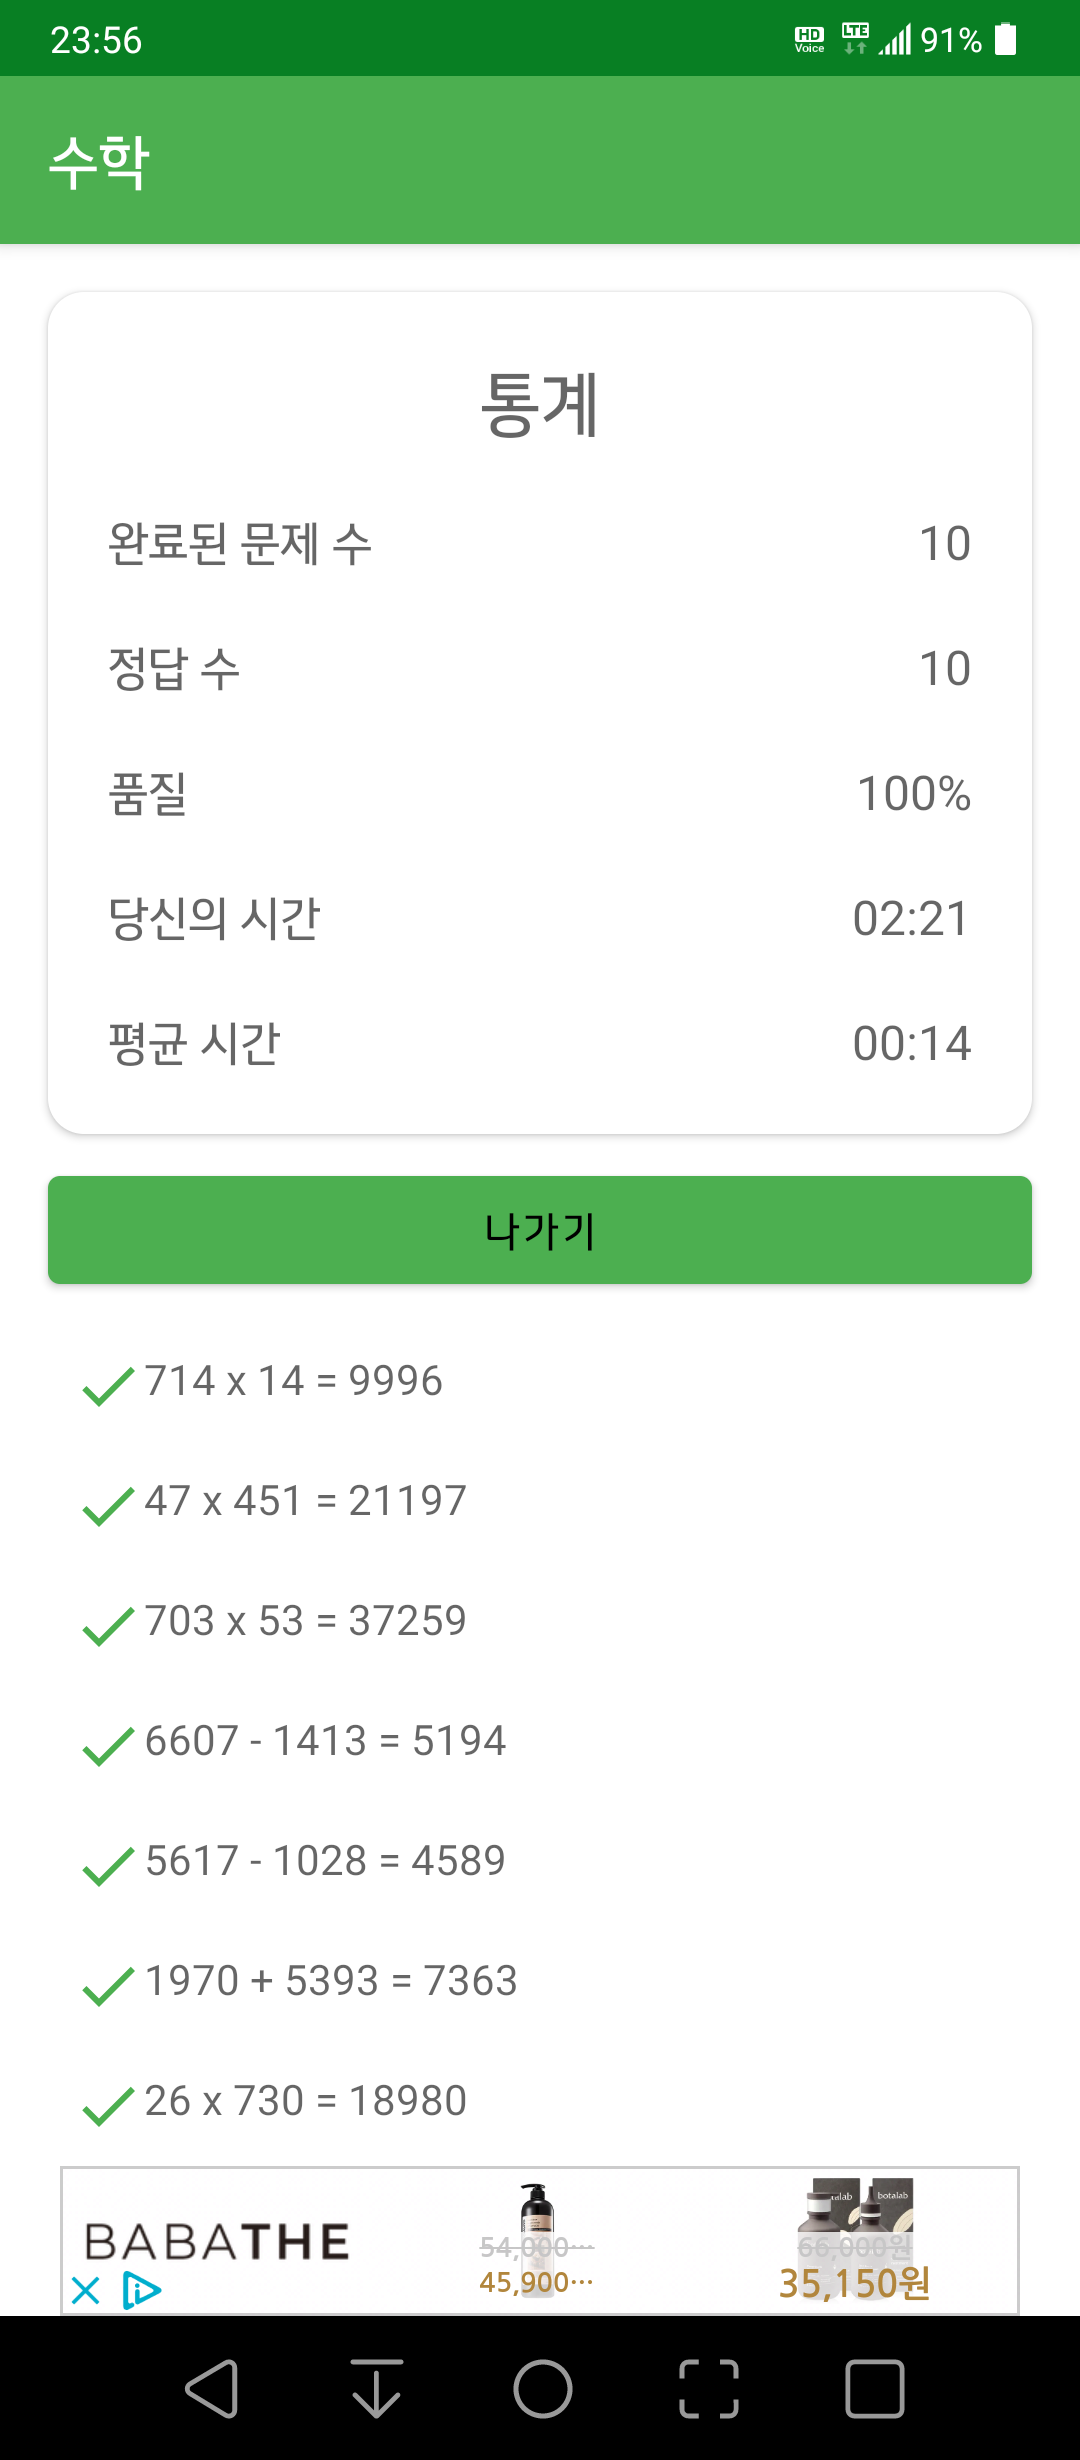1080x2460 pixels.
Task: Open the BABATHE ad logo
Action: pos(217,2241)
